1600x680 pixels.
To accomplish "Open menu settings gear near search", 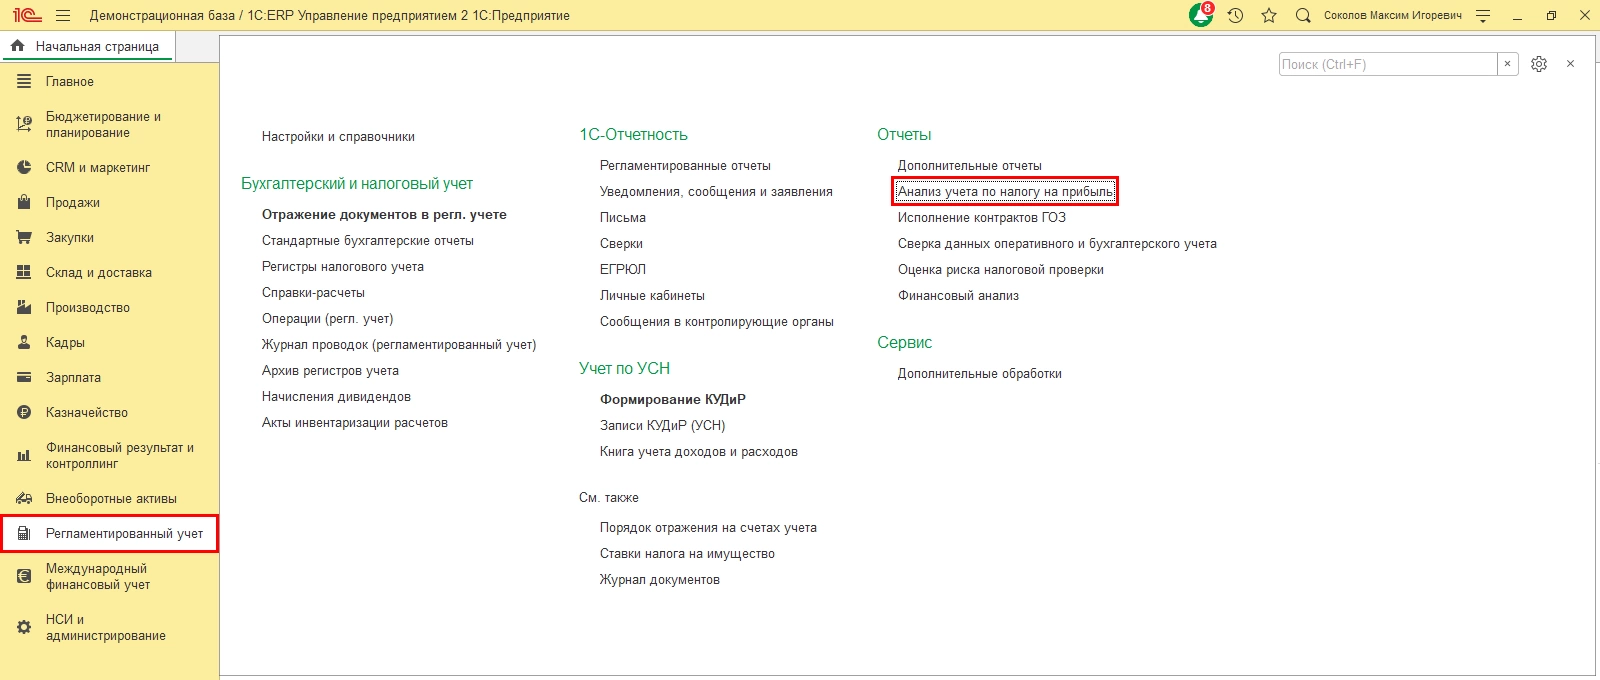I will (x=1539, y=64).
